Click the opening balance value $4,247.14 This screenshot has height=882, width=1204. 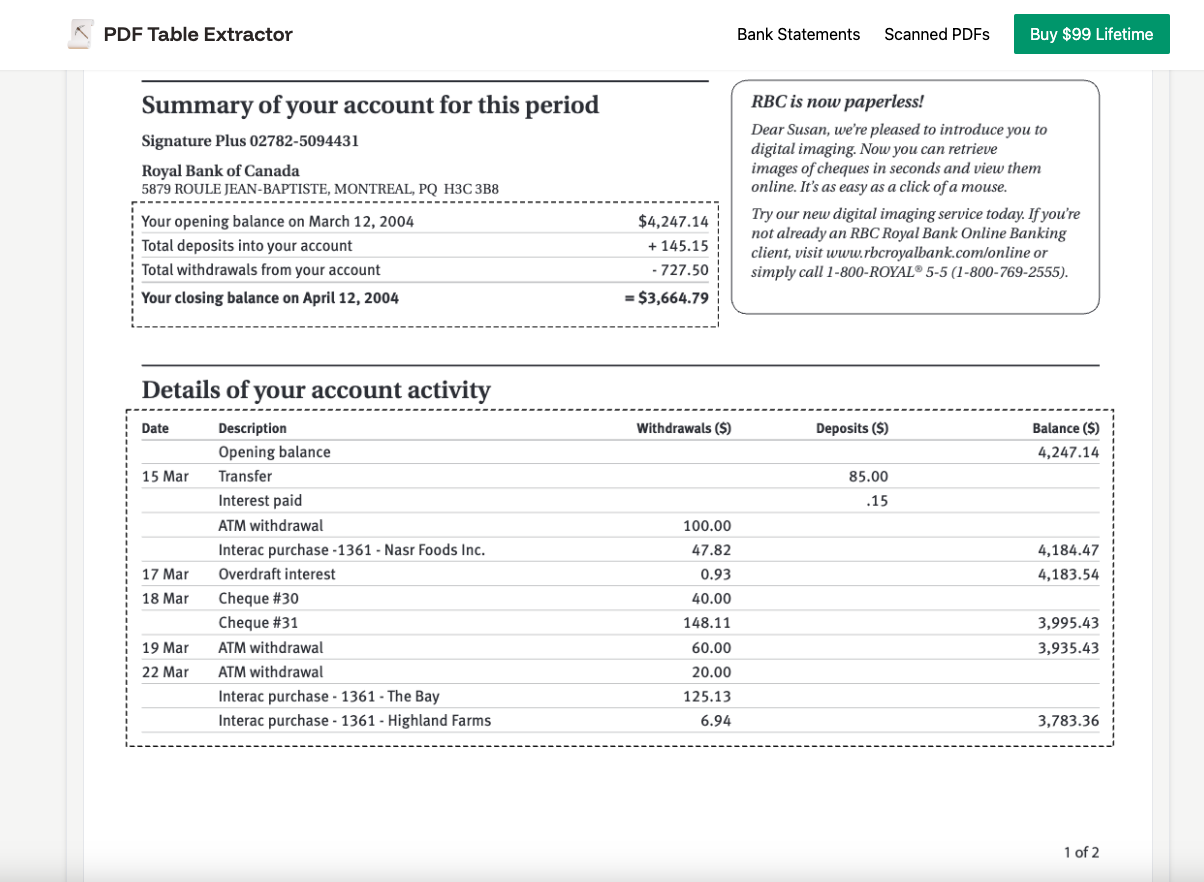[673, 221]
